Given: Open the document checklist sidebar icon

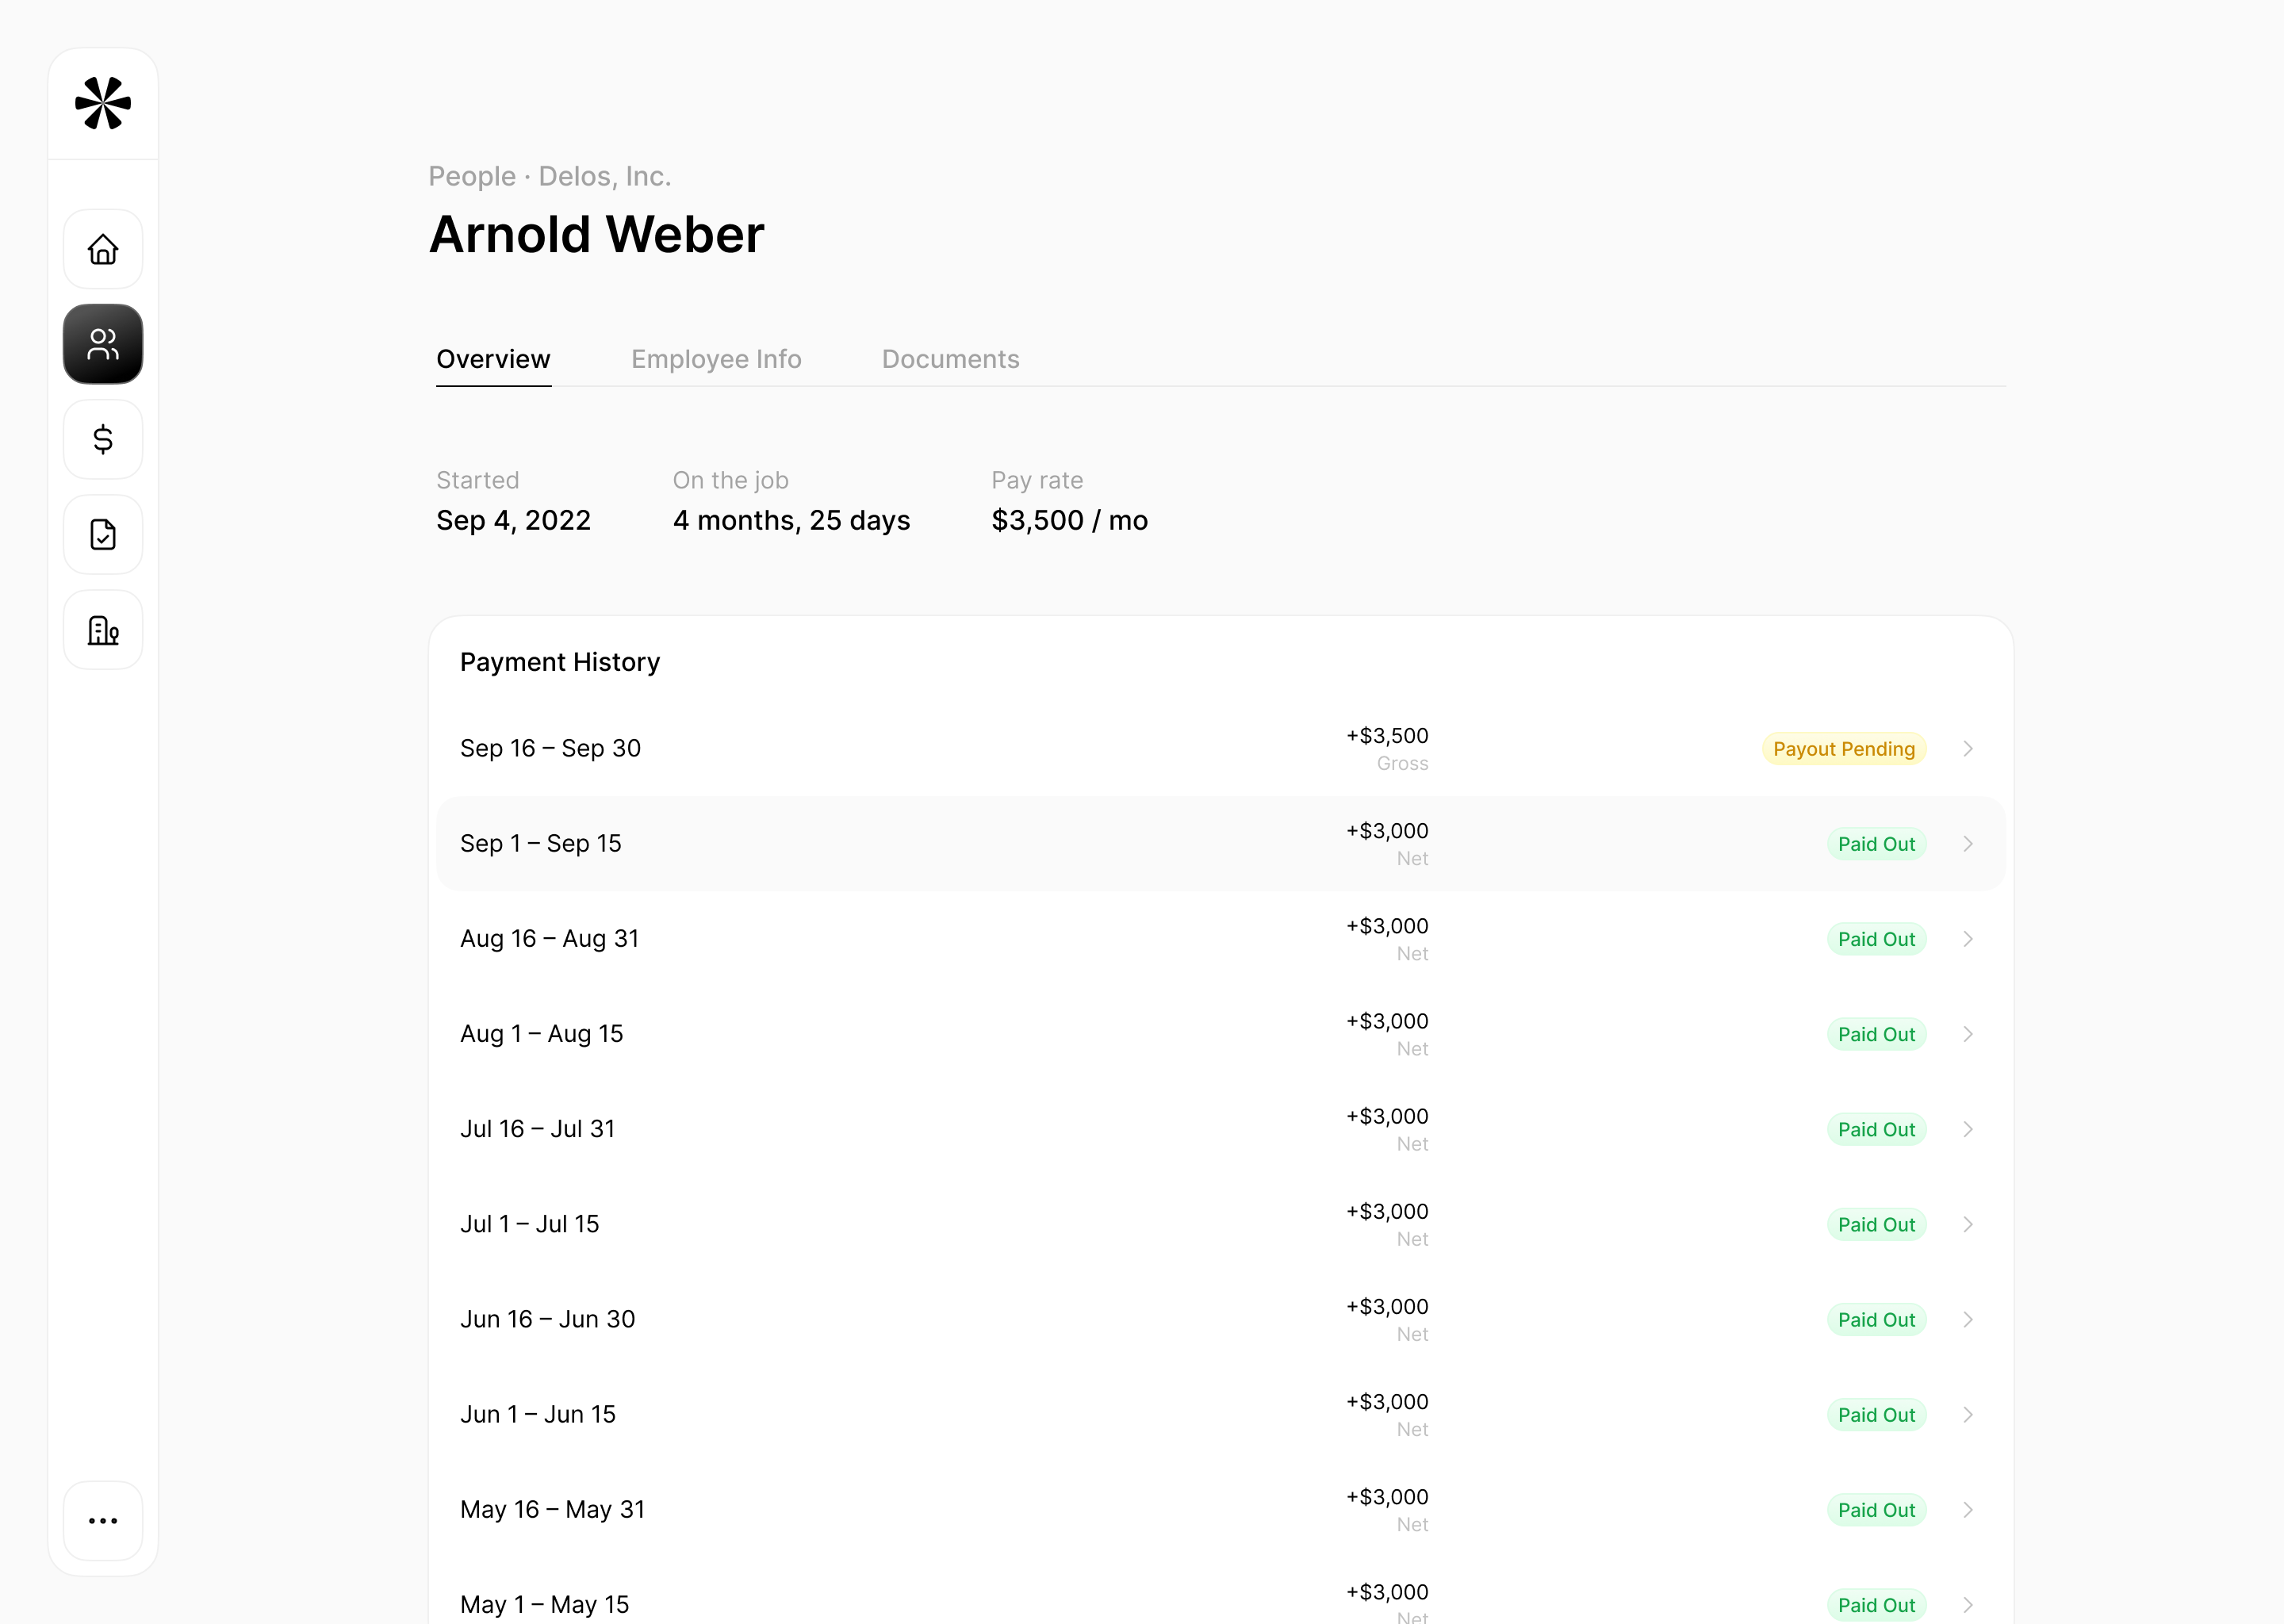Looking at the screenshot, I should pyautogui.click(x=103, y=534).
